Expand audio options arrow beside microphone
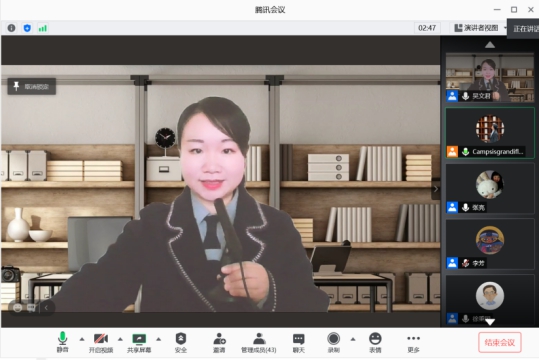Image resolution: width=540 pixels, height=360 pixels. [x=82, y=339]
